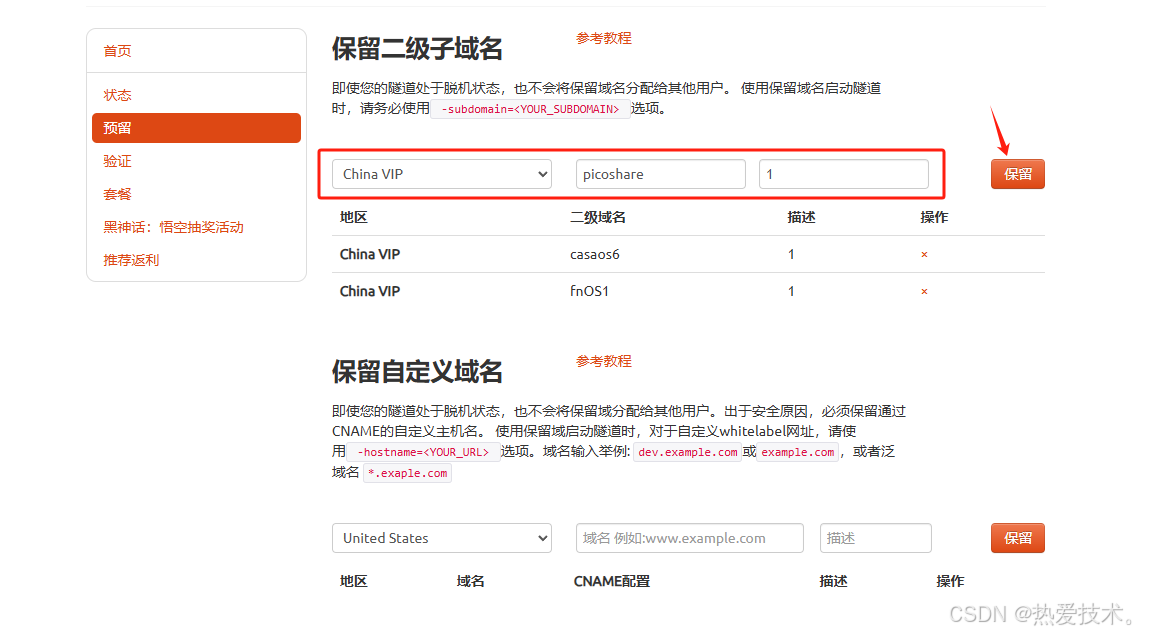1150x634 pixels.
Task: Expand the China VIP region dropdown
Action: tap(442, 174)
